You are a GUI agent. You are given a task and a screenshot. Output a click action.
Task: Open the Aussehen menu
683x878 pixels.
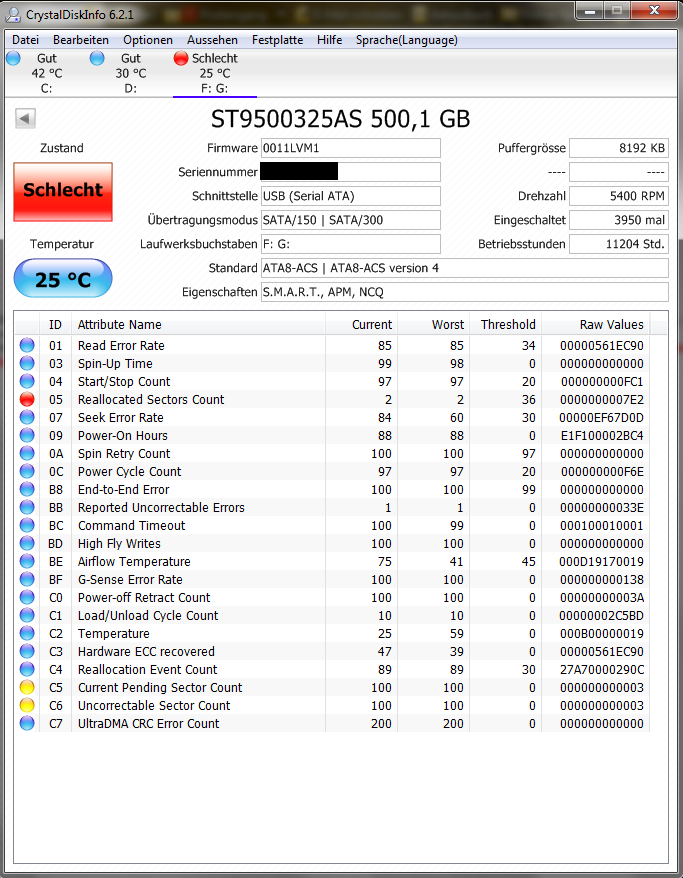212,40
